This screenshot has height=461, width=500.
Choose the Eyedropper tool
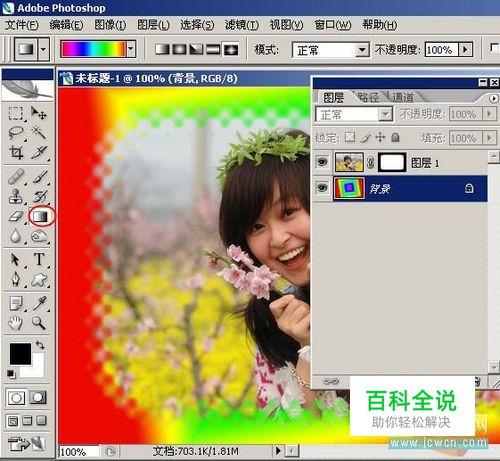pos(39,303)
